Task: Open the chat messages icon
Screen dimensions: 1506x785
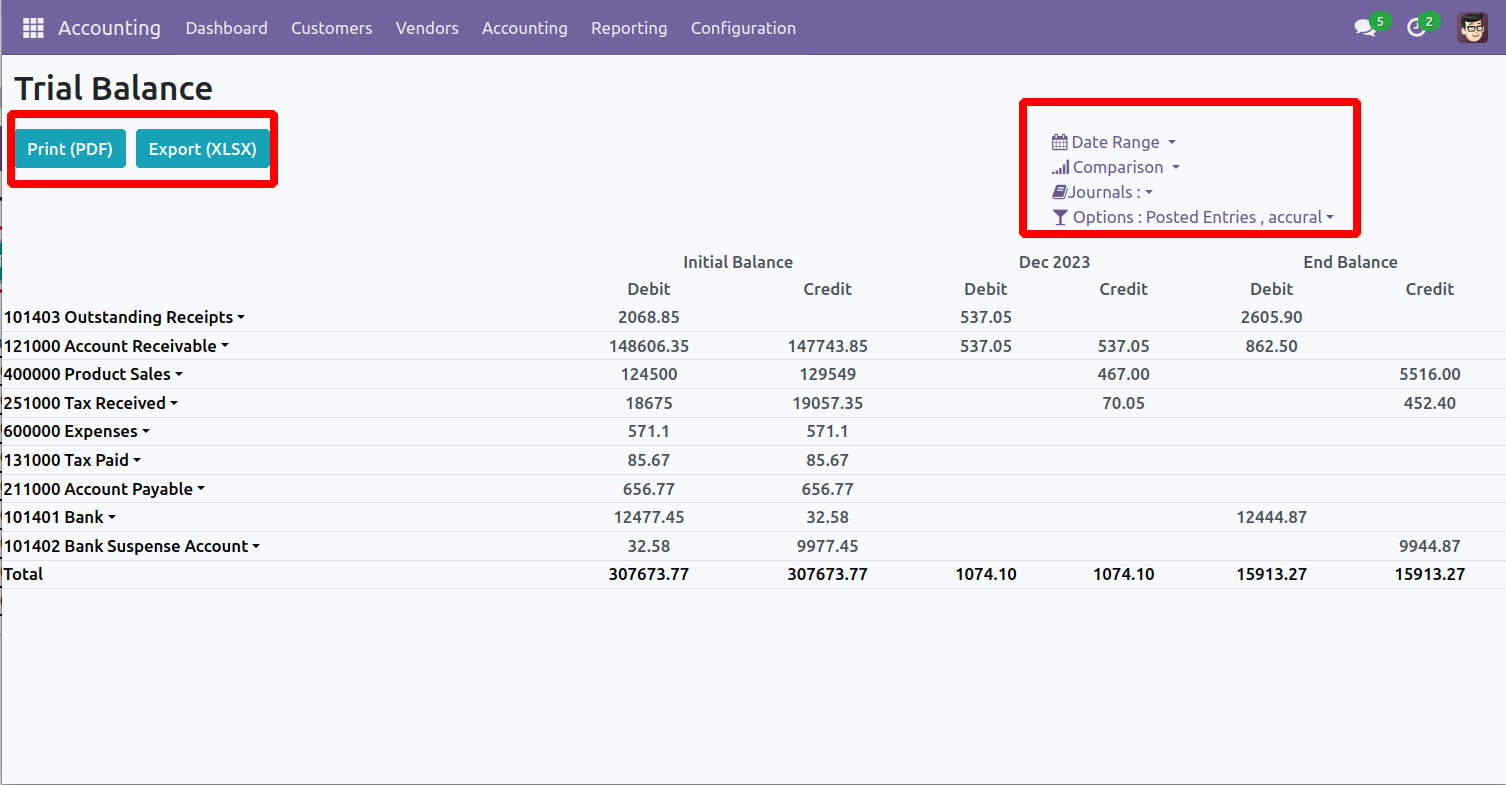Action: coord(1365,28)
